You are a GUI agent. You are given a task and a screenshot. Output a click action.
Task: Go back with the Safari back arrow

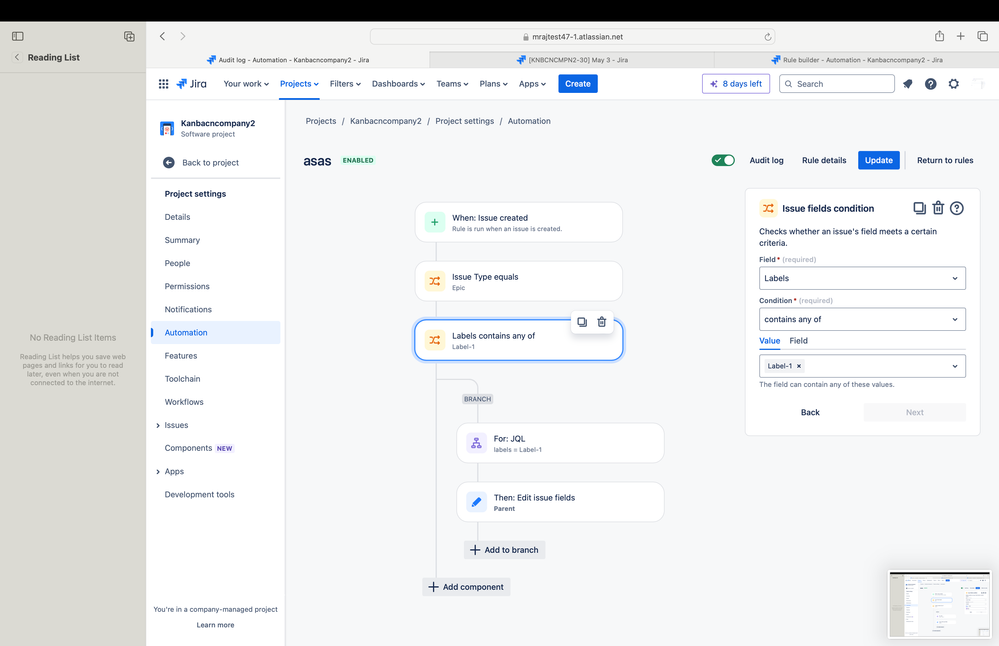click(x=162, y=36)
